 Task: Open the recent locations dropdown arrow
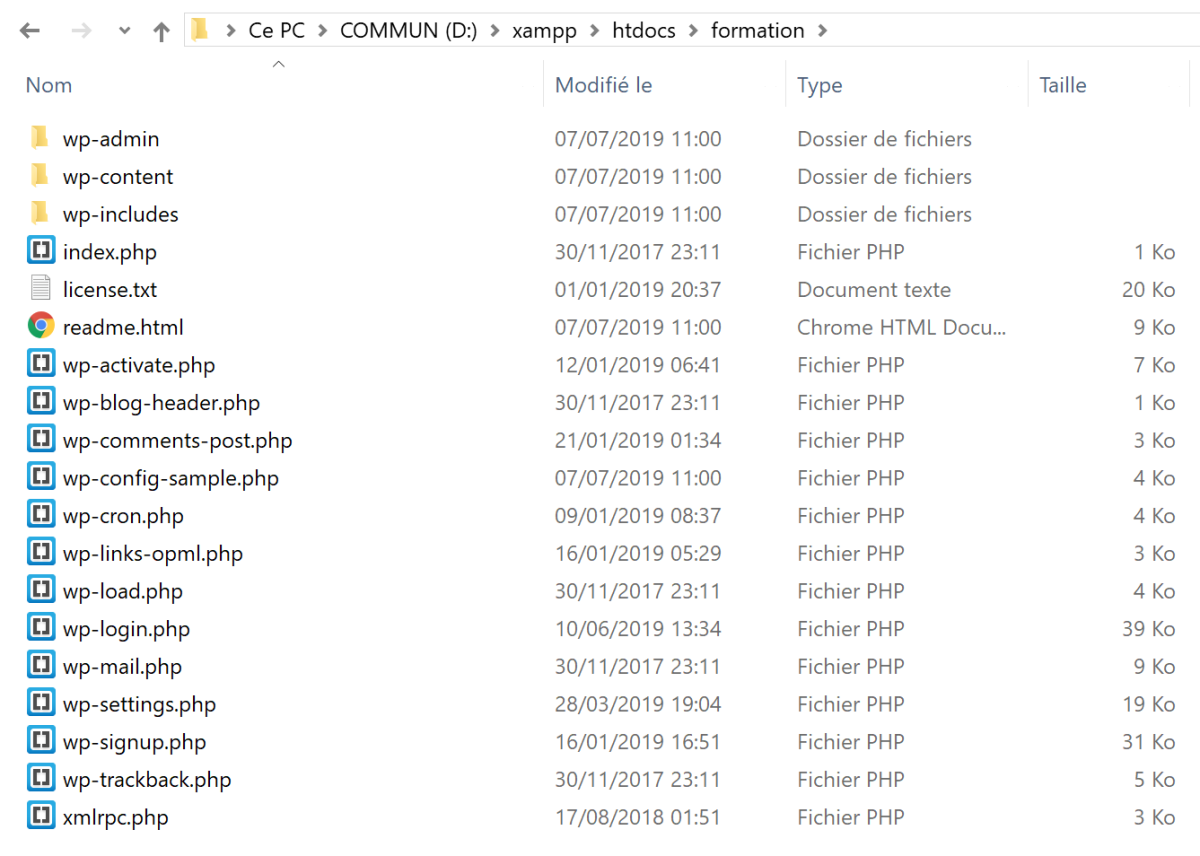pos(124,31)
